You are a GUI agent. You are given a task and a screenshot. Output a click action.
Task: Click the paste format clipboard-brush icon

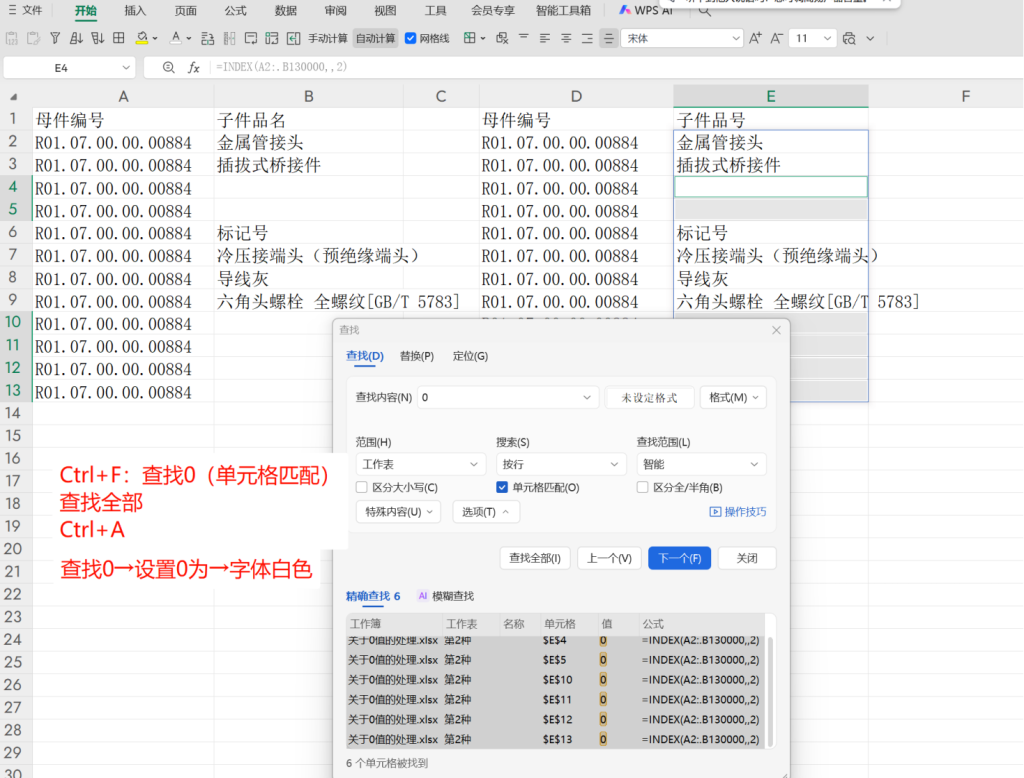pyautogui.click(x=33, y=39)
